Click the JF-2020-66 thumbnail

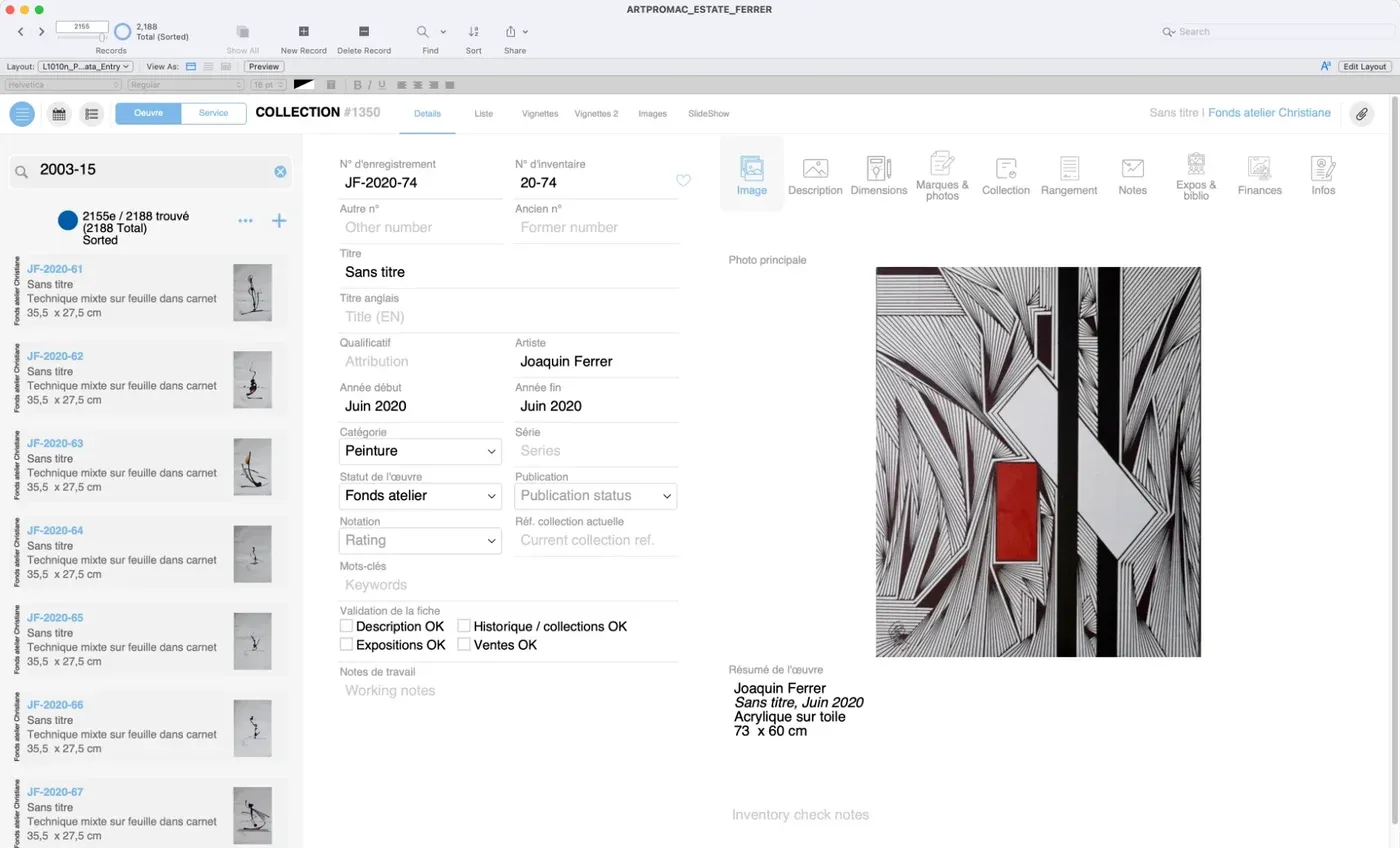pyautogui.click(x=252, y=727)
